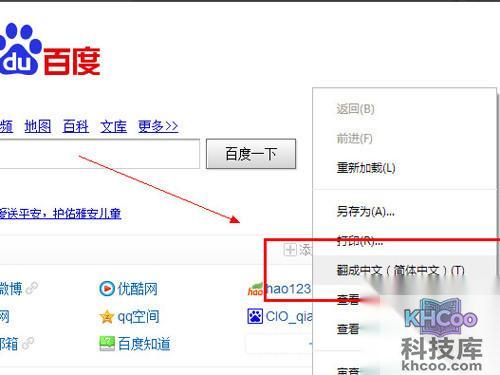Viewport: 500px width, 375px height.
Task: Open the 优酷网 site link
Action: point(137,289)
